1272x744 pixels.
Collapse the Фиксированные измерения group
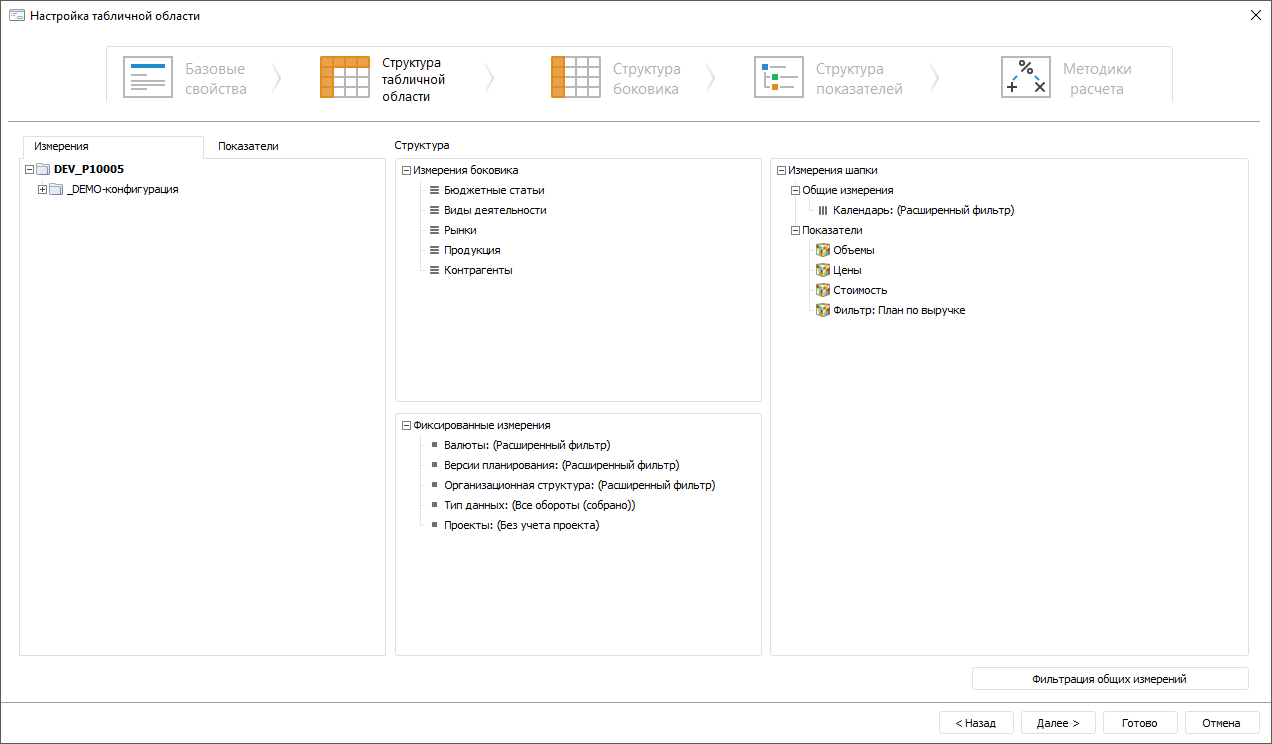(406, 426)
